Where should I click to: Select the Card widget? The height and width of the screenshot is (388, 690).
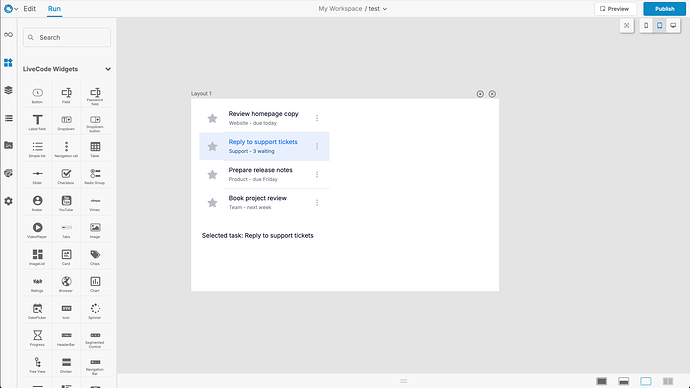(x=66, y=257)
